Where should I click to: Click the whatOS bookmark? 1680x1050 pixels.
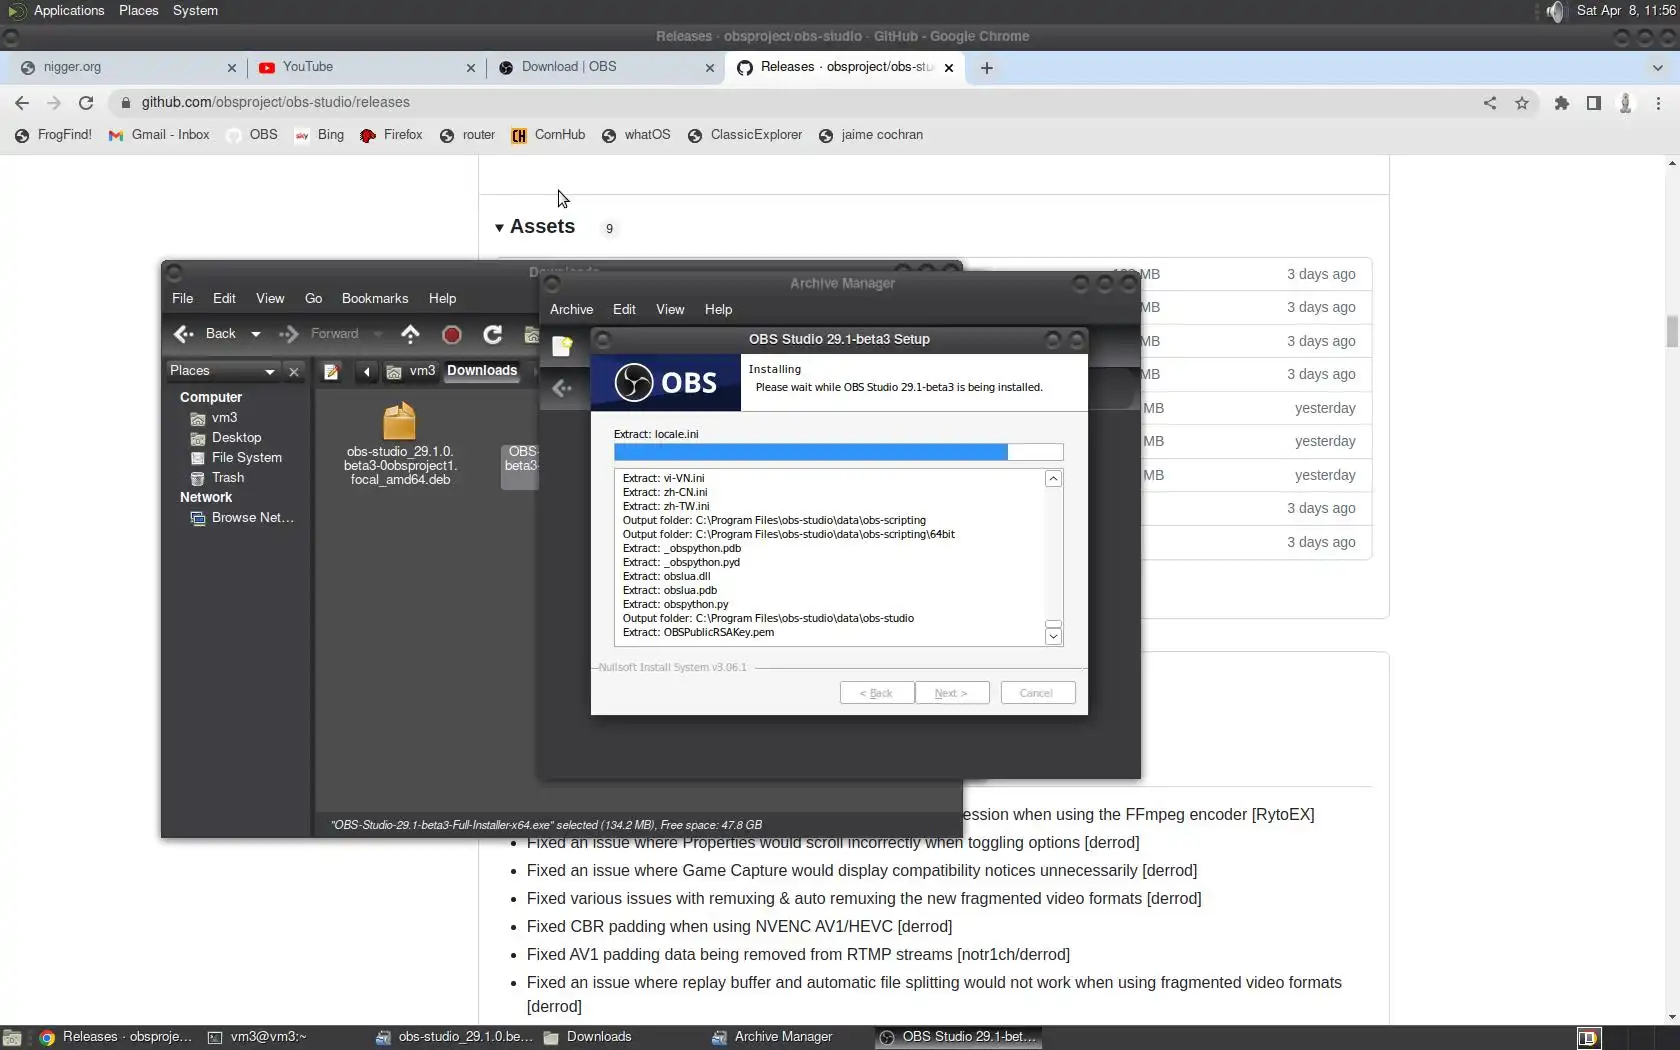point(636,135)
